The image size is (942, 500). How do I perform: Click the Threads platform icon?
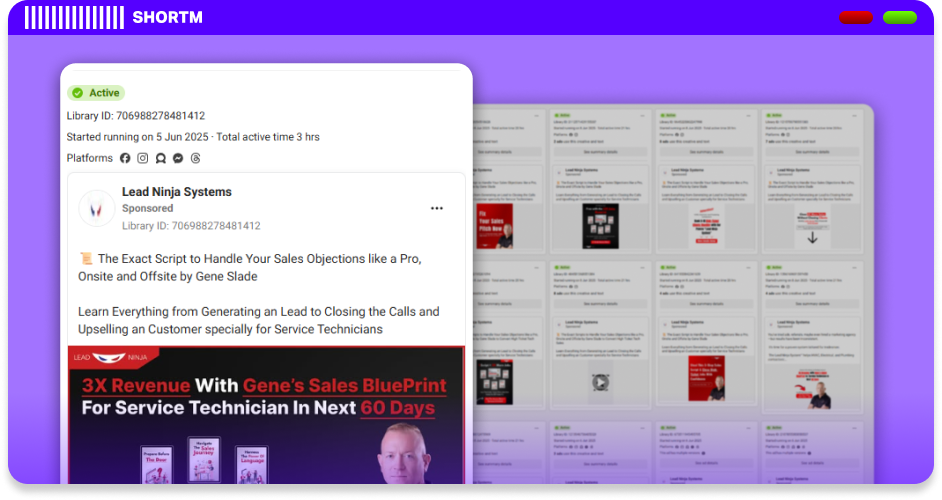(x=195, y=158)
